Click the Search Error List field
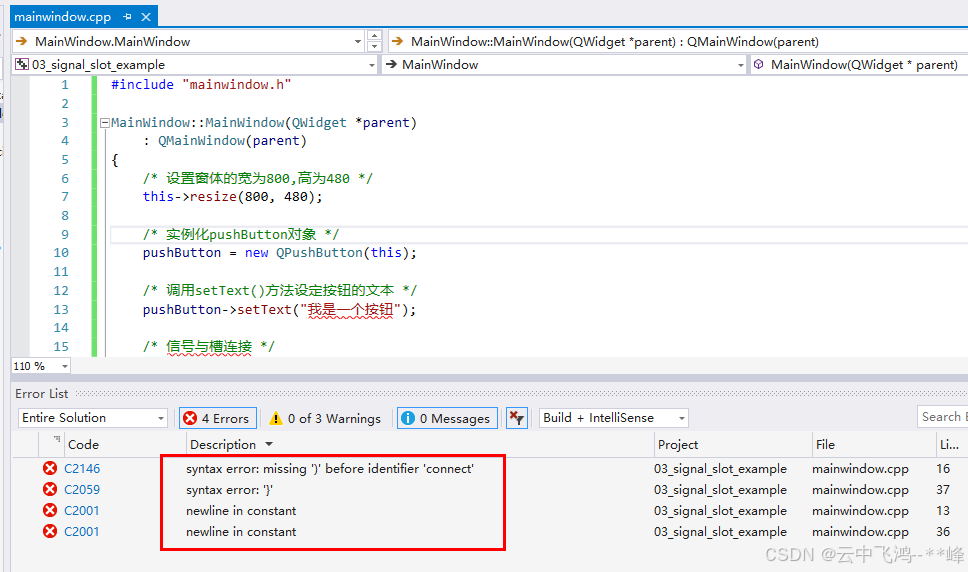This screenshot has width=968, height=572. coord(942,417)
